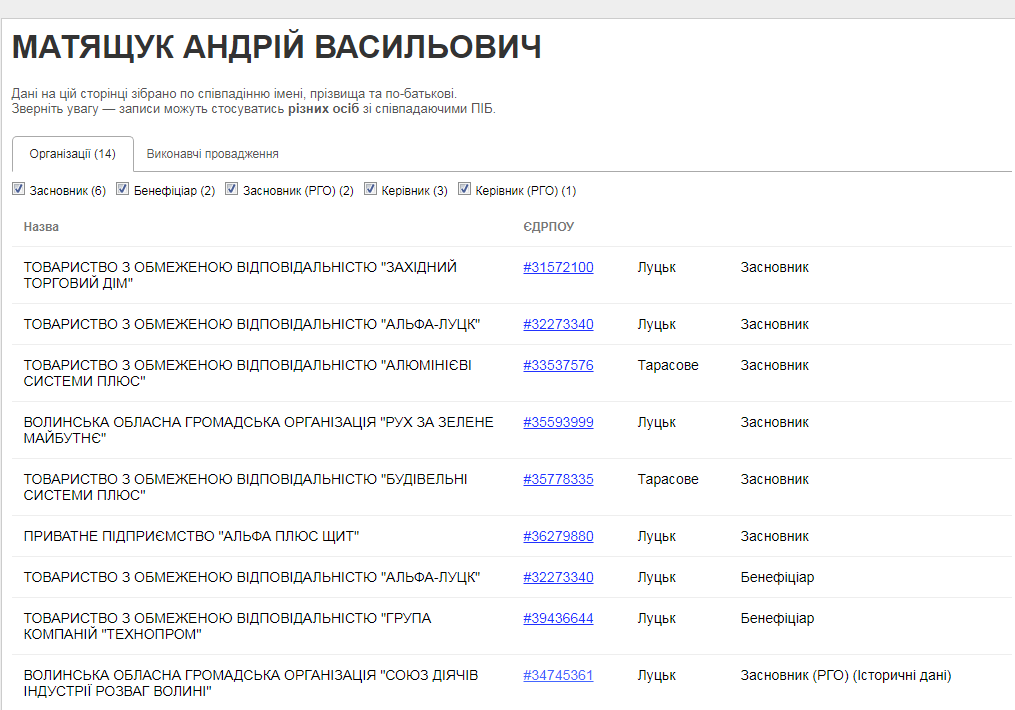Click the code link #35778335
1015x710 pixels.
(x=558, y=479)
